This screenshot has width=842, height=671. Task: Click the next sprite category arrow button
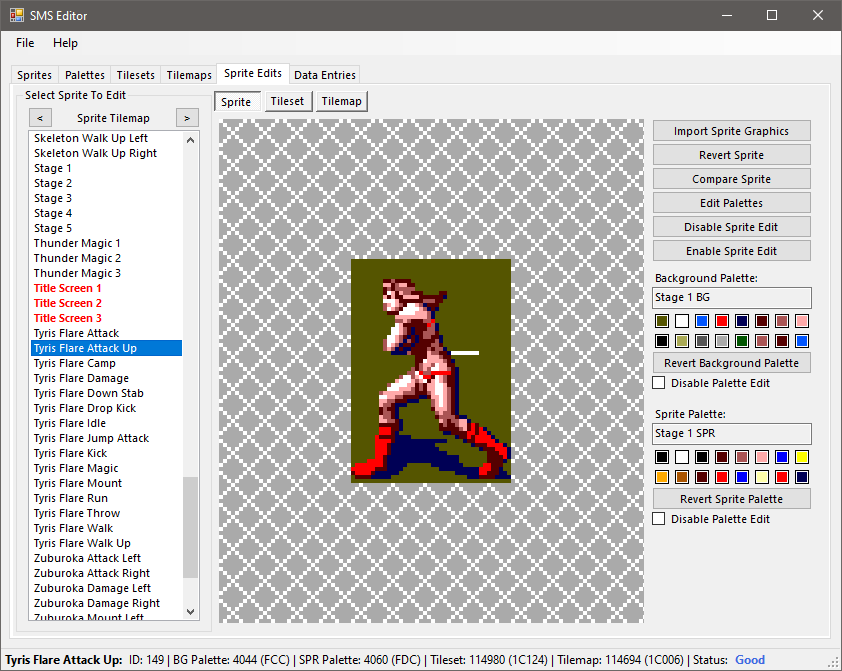(187, 118)
